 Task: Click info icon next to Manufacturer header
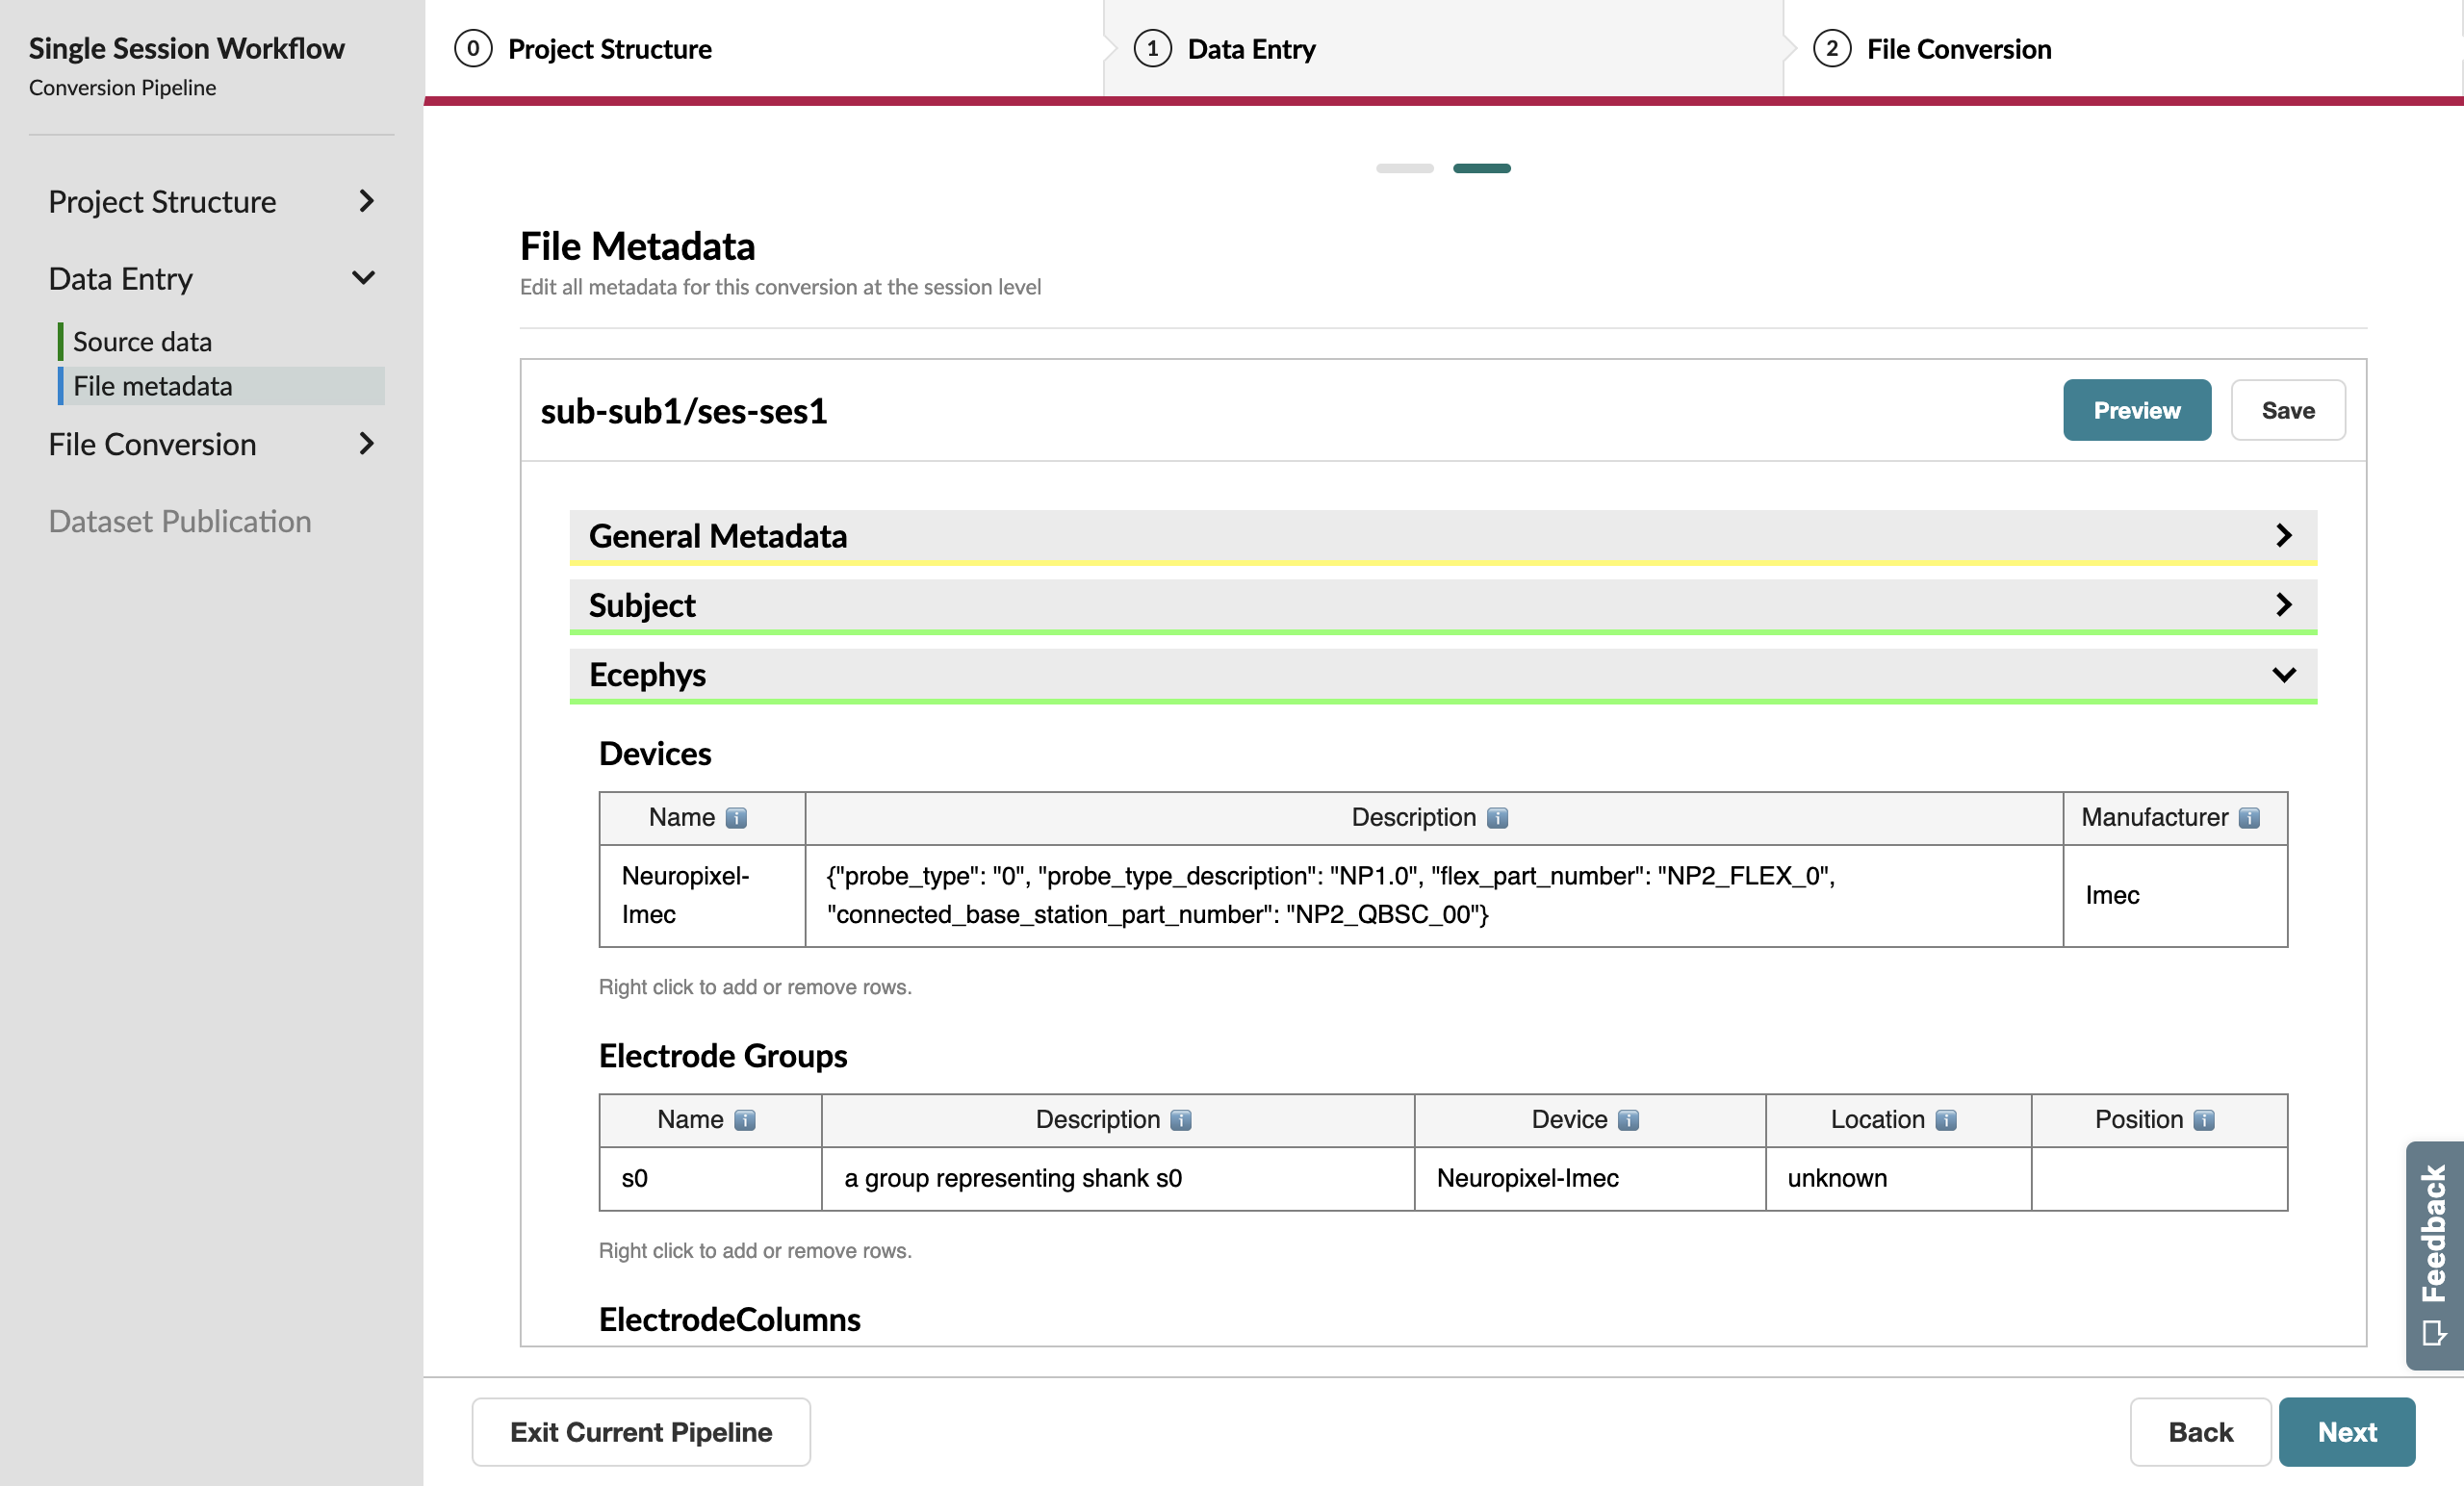point(2249,818)
